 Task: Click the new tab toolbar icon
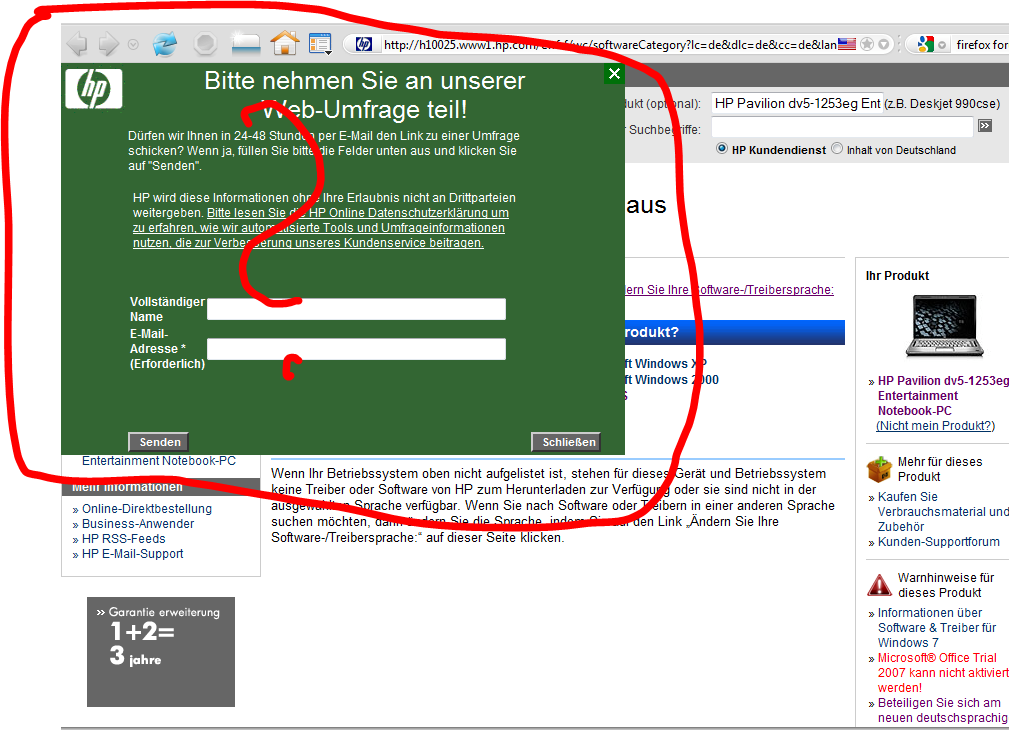[x=246, y=42]
